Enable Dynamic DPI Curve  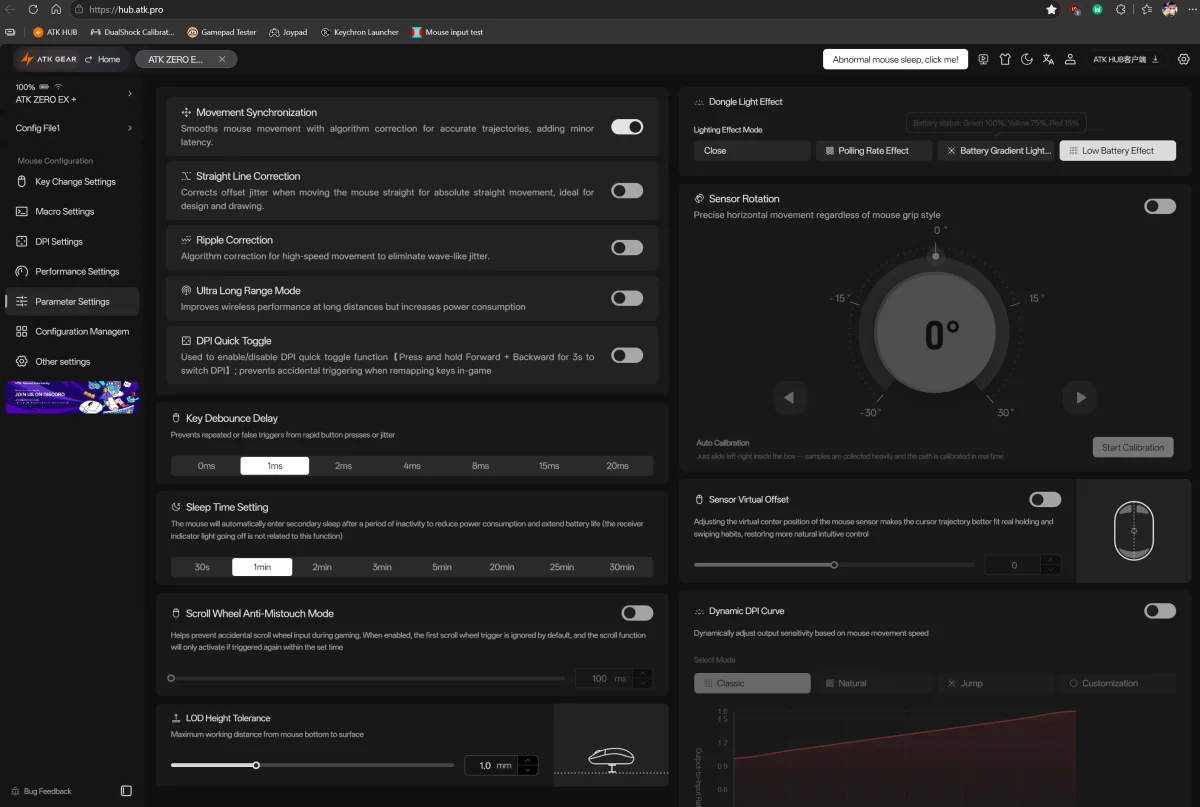point(1160,611)
